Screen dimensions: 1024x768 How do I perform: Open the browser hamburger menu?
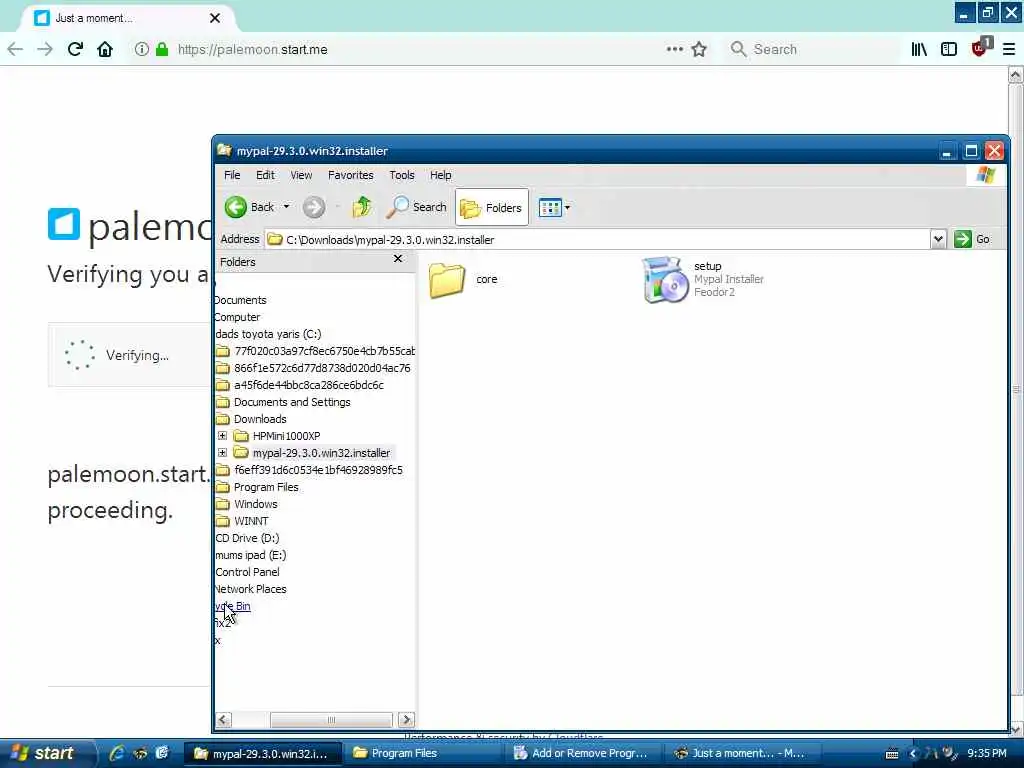click(1009, 49)
